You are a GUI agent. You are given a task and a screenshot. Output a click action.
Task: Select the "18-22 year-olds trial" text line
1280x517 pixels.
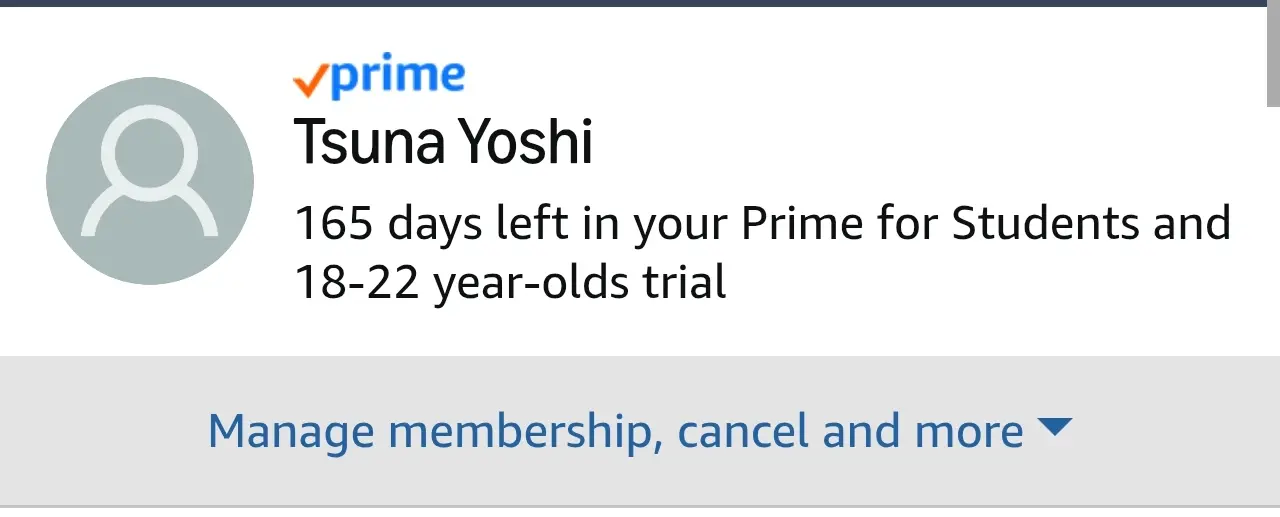tap(510, 283)
